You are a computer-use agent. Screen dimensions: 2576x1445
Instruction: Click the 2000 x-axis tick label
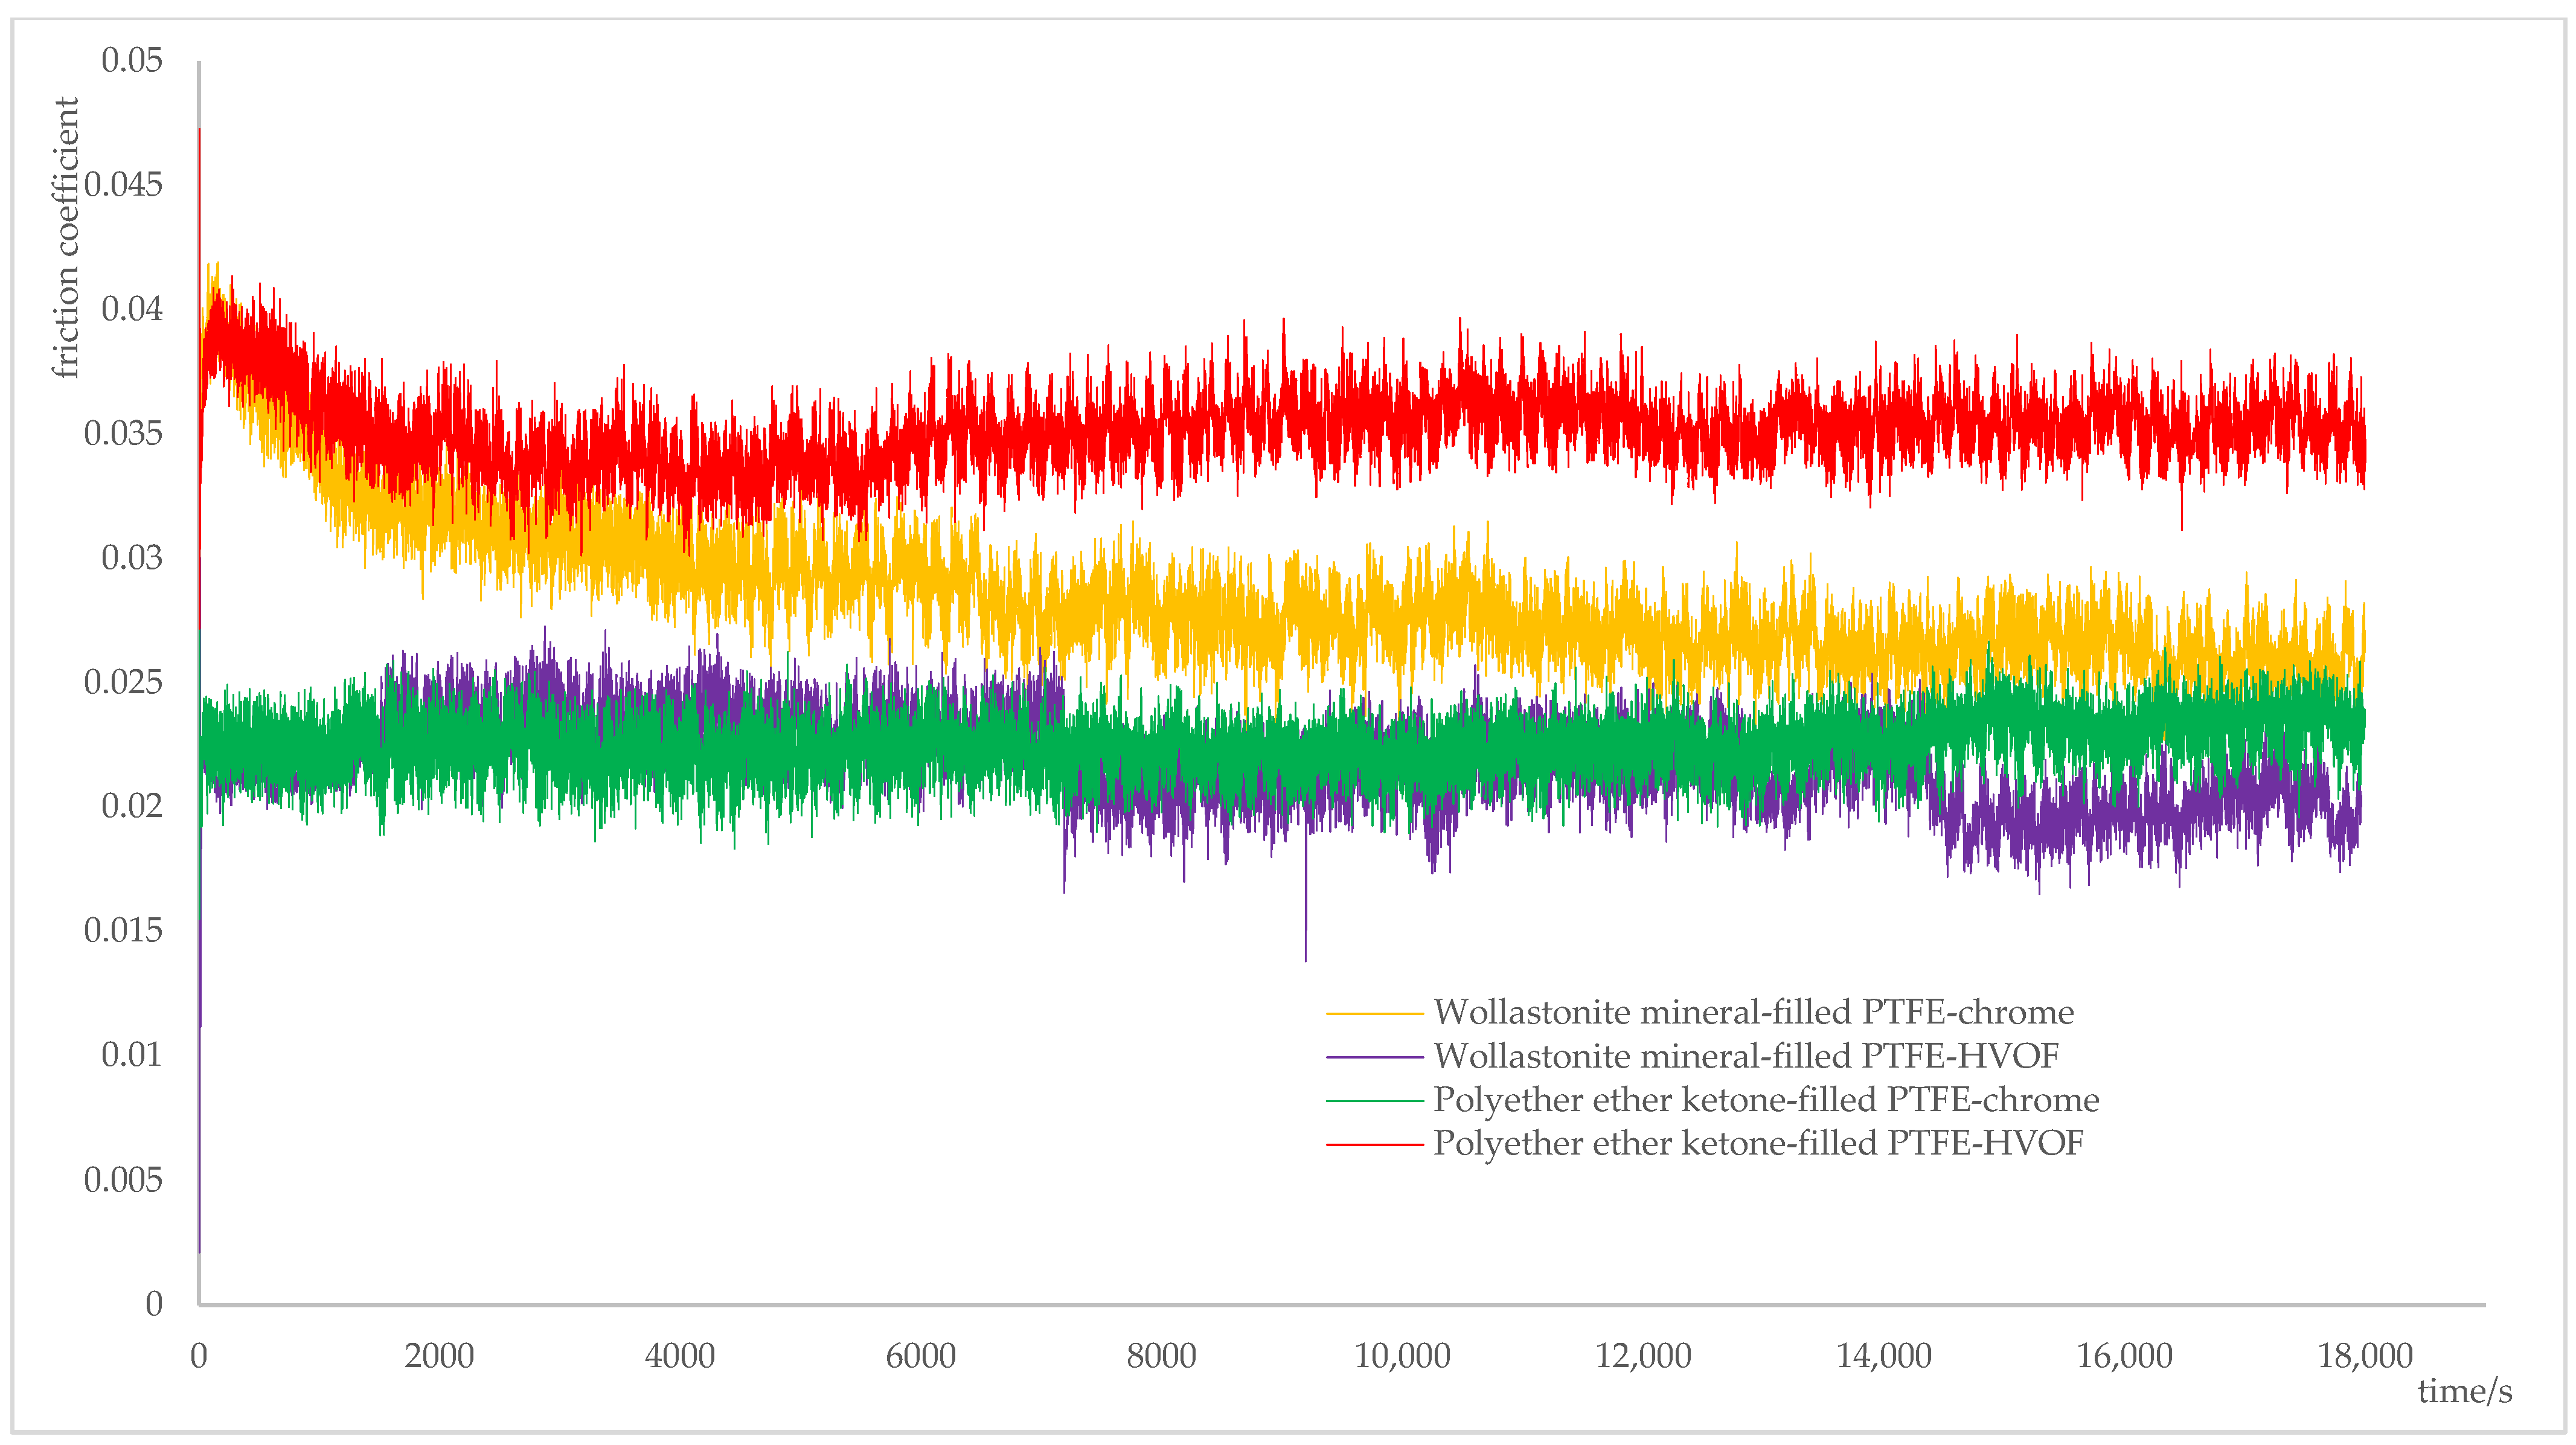tap(439, 1356)
